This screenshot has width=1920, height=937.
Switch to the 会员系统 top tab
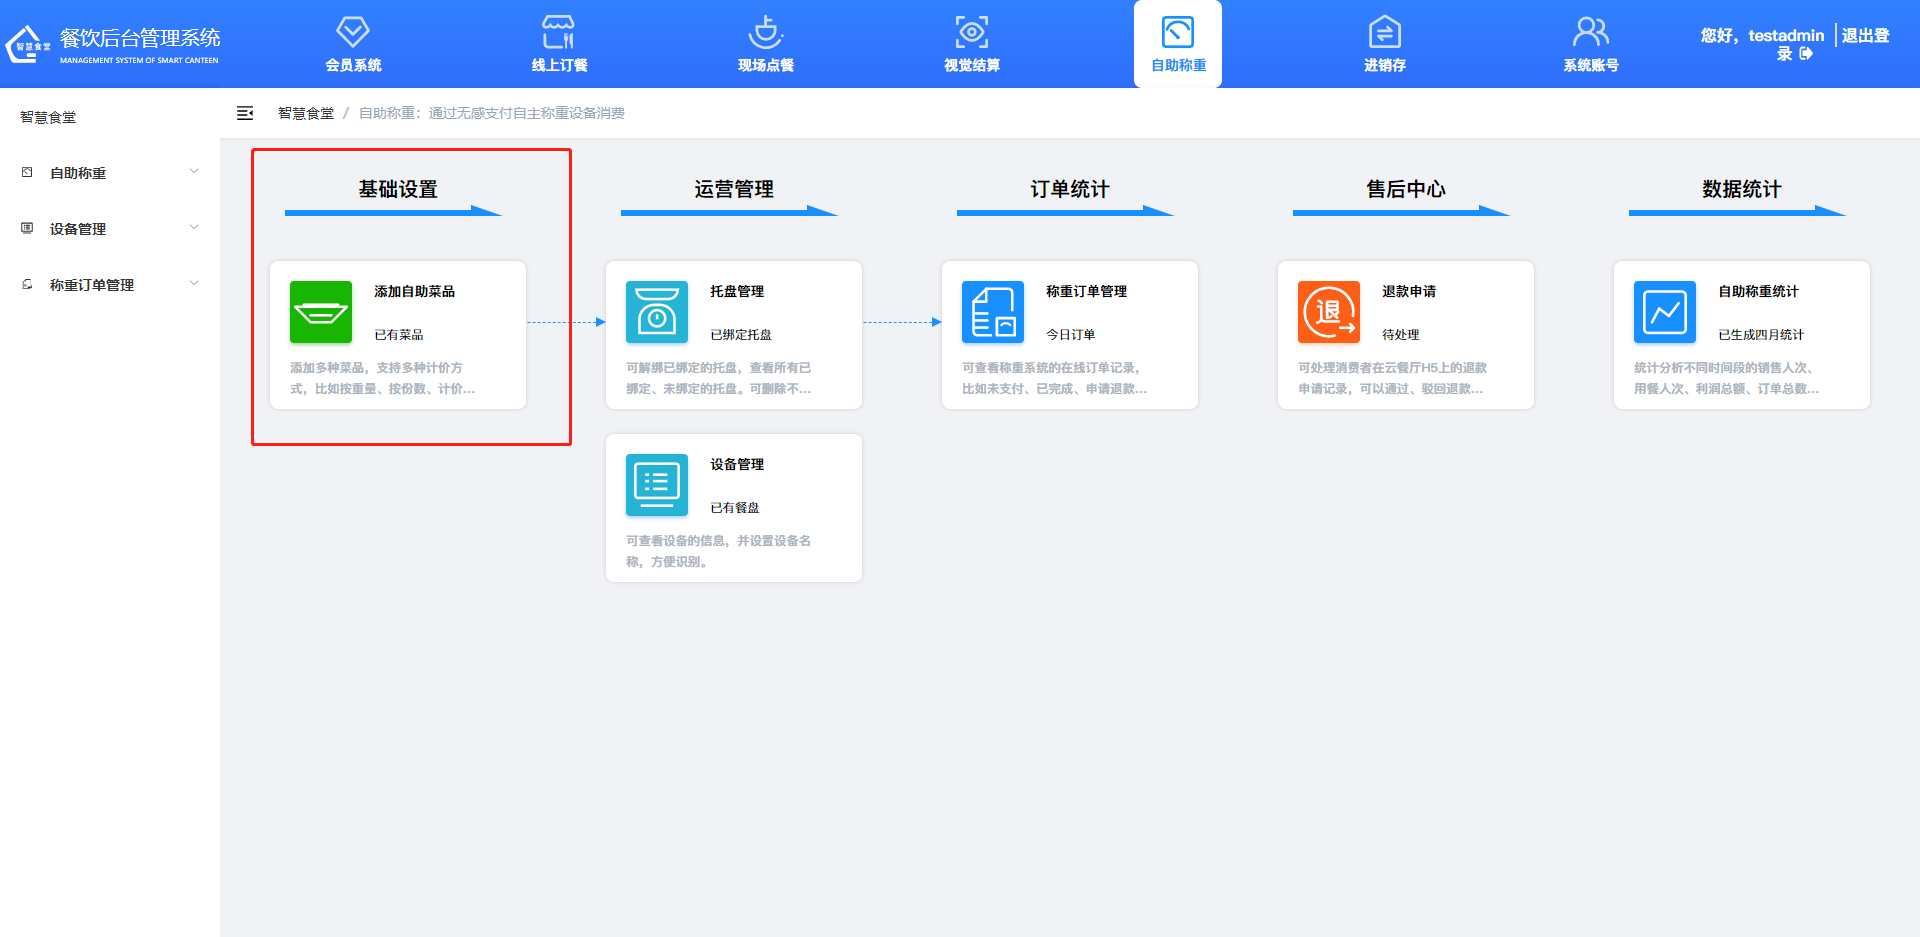click(x=353, y=44)
